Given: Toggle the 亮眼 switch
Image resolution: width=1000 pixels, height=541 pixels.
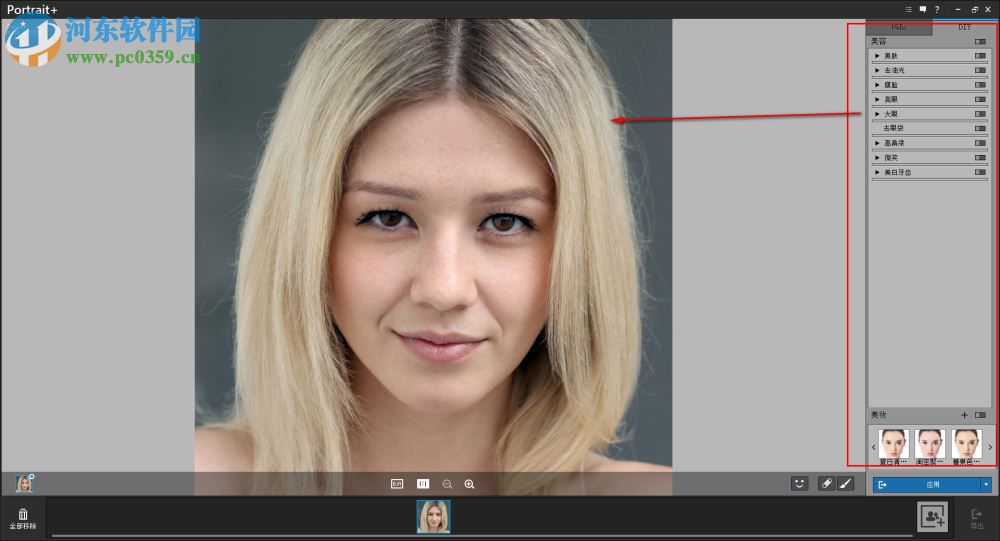Looking at the screenshot, I should (980, 100).
